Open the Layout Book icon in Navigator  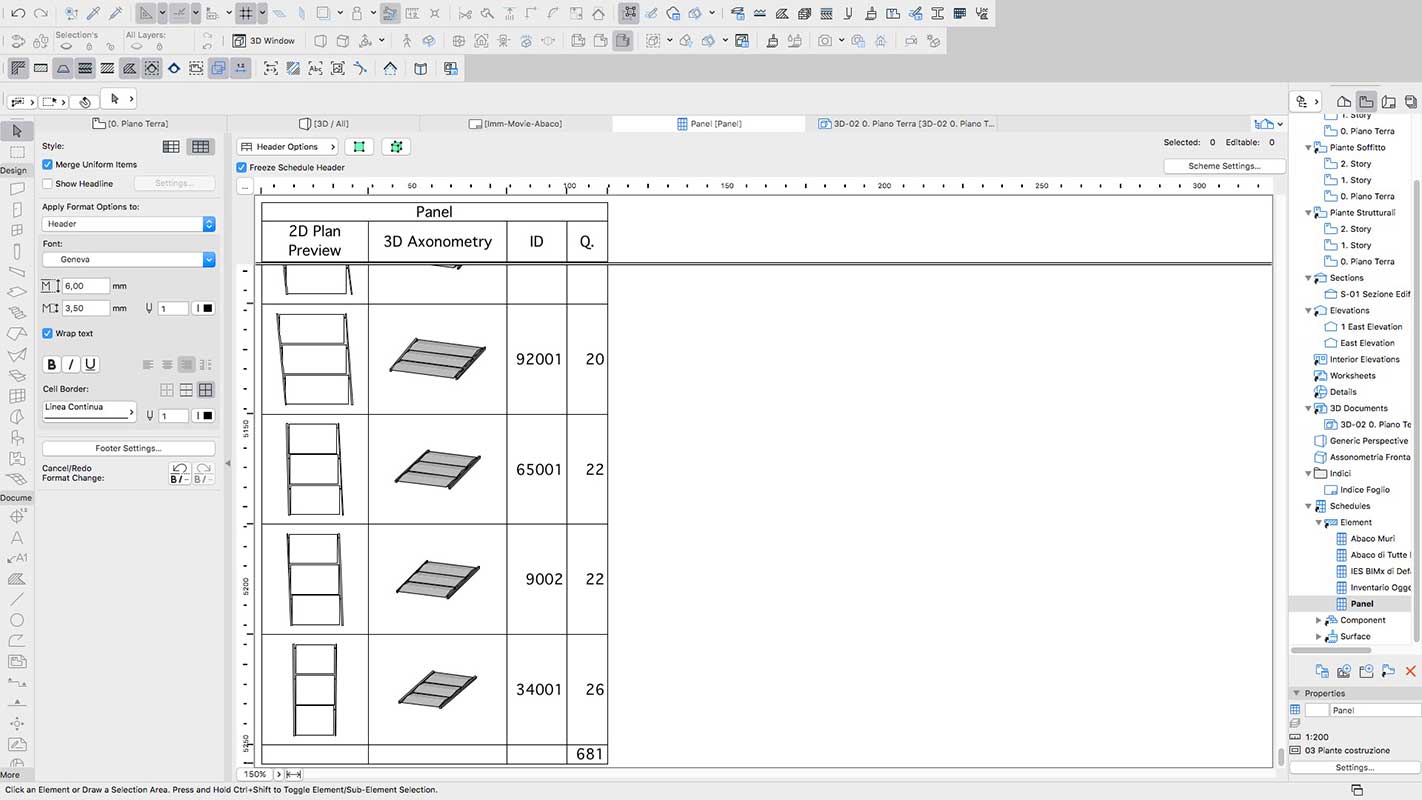tap(1388, 101)
